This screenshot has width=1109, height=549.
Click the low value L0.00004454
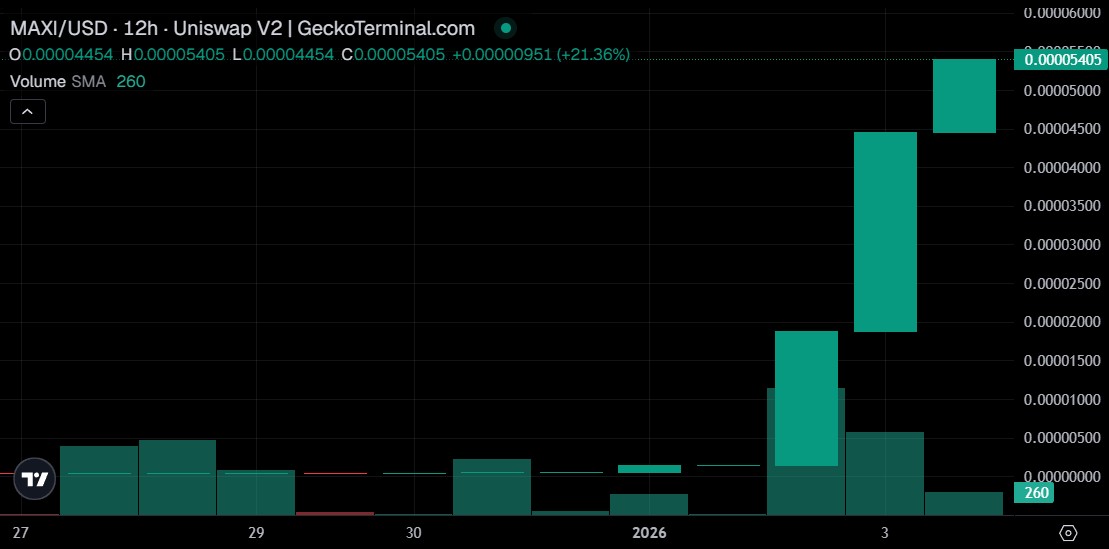point(283,54)
